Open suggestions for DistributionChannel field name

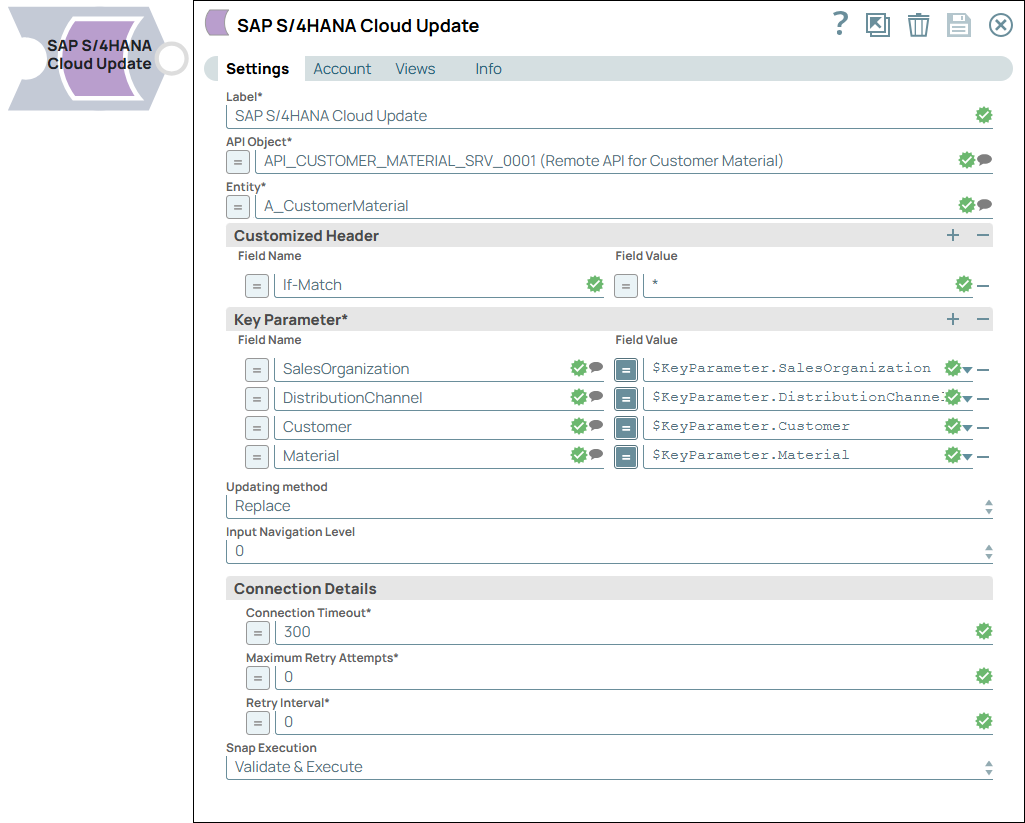tap(596, 396)
